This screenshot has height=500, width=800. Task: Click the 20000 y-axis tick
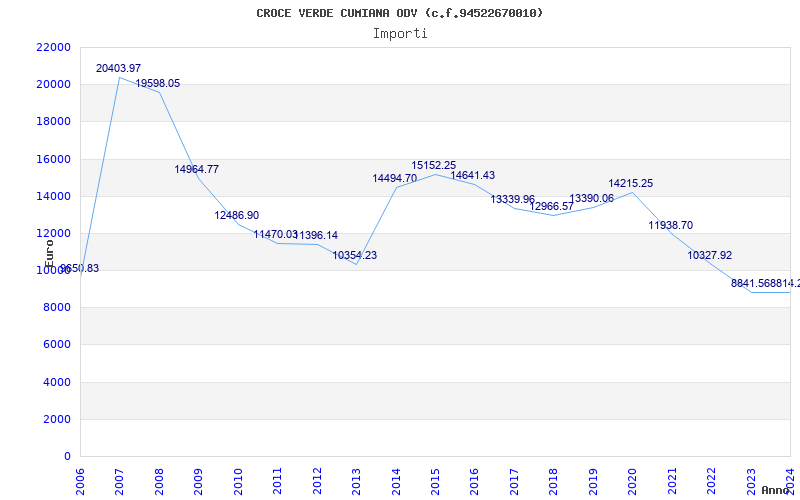(54, 85)
